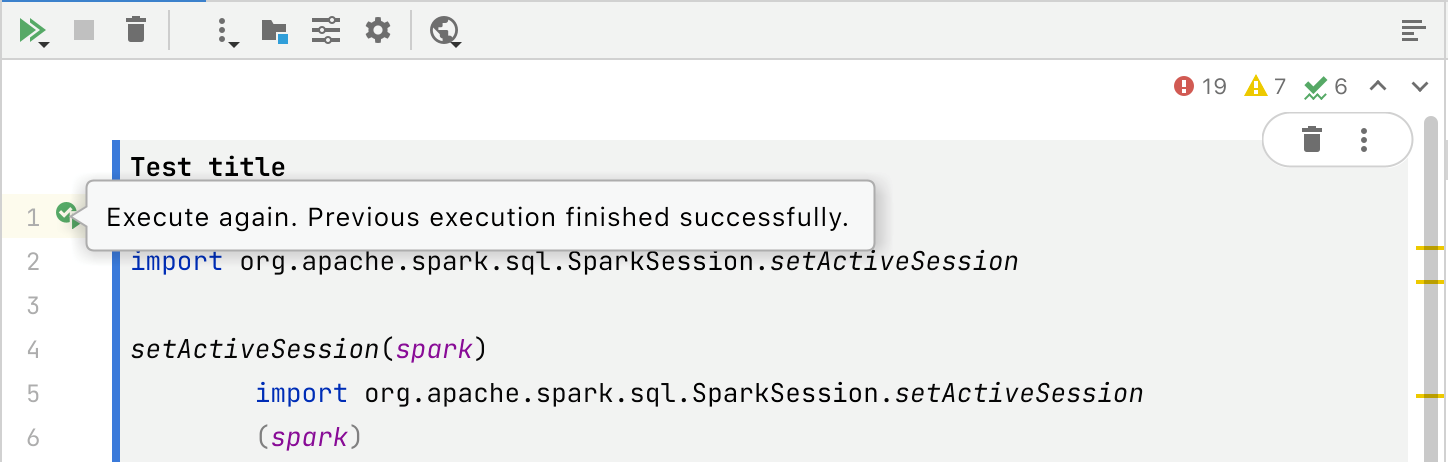Click the gray Stop execution square
Image resolution: width=1448 pixels, height=462 pixels.
[84, 31]
